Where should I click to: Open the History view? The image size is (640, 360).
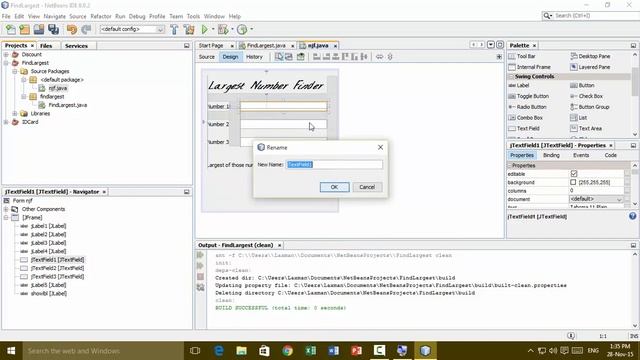pos(254,57)
